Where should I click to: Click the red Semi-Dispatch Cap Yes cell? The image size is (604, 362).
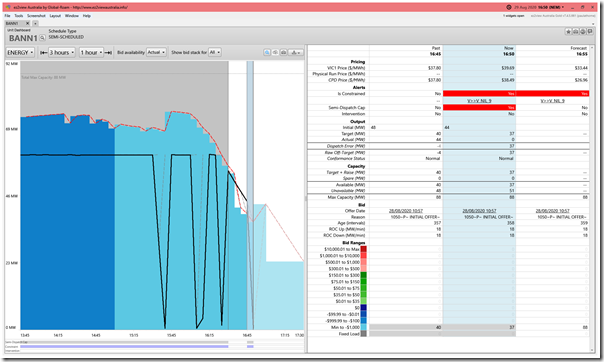pos(479,107)
